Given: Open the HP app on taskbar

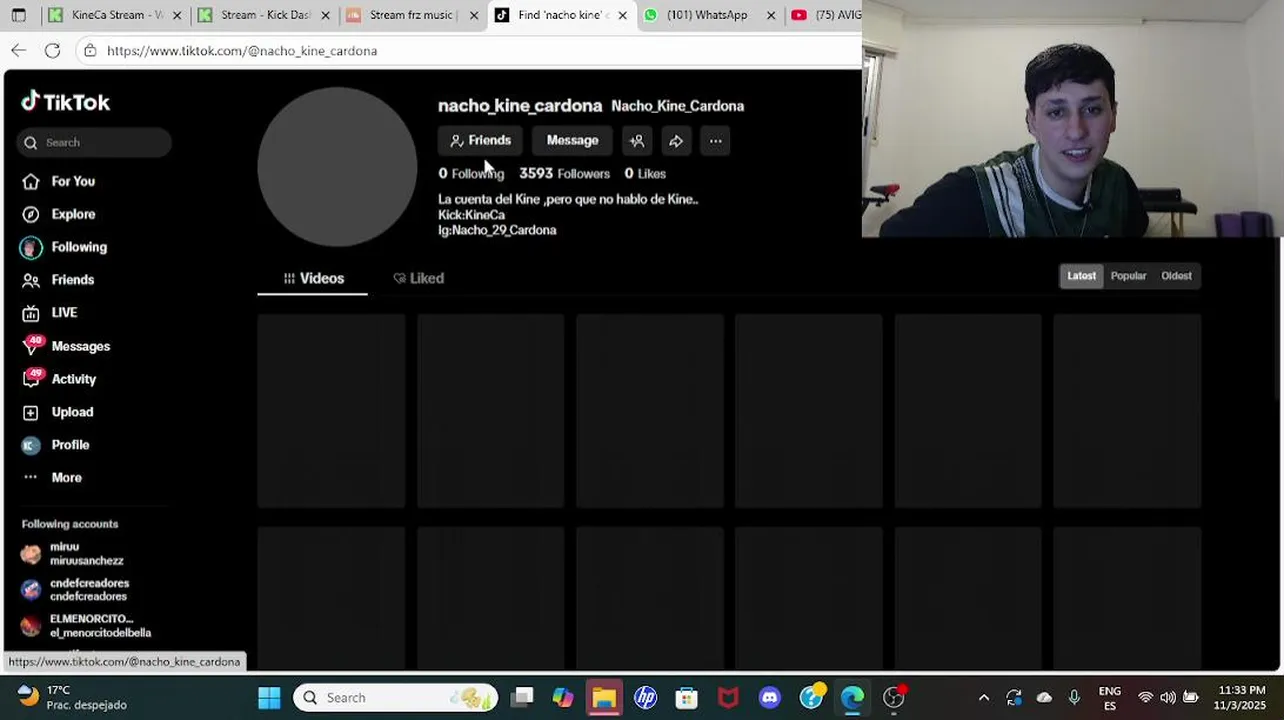Looking at the screenshot, I should click(x=645, y=698).
